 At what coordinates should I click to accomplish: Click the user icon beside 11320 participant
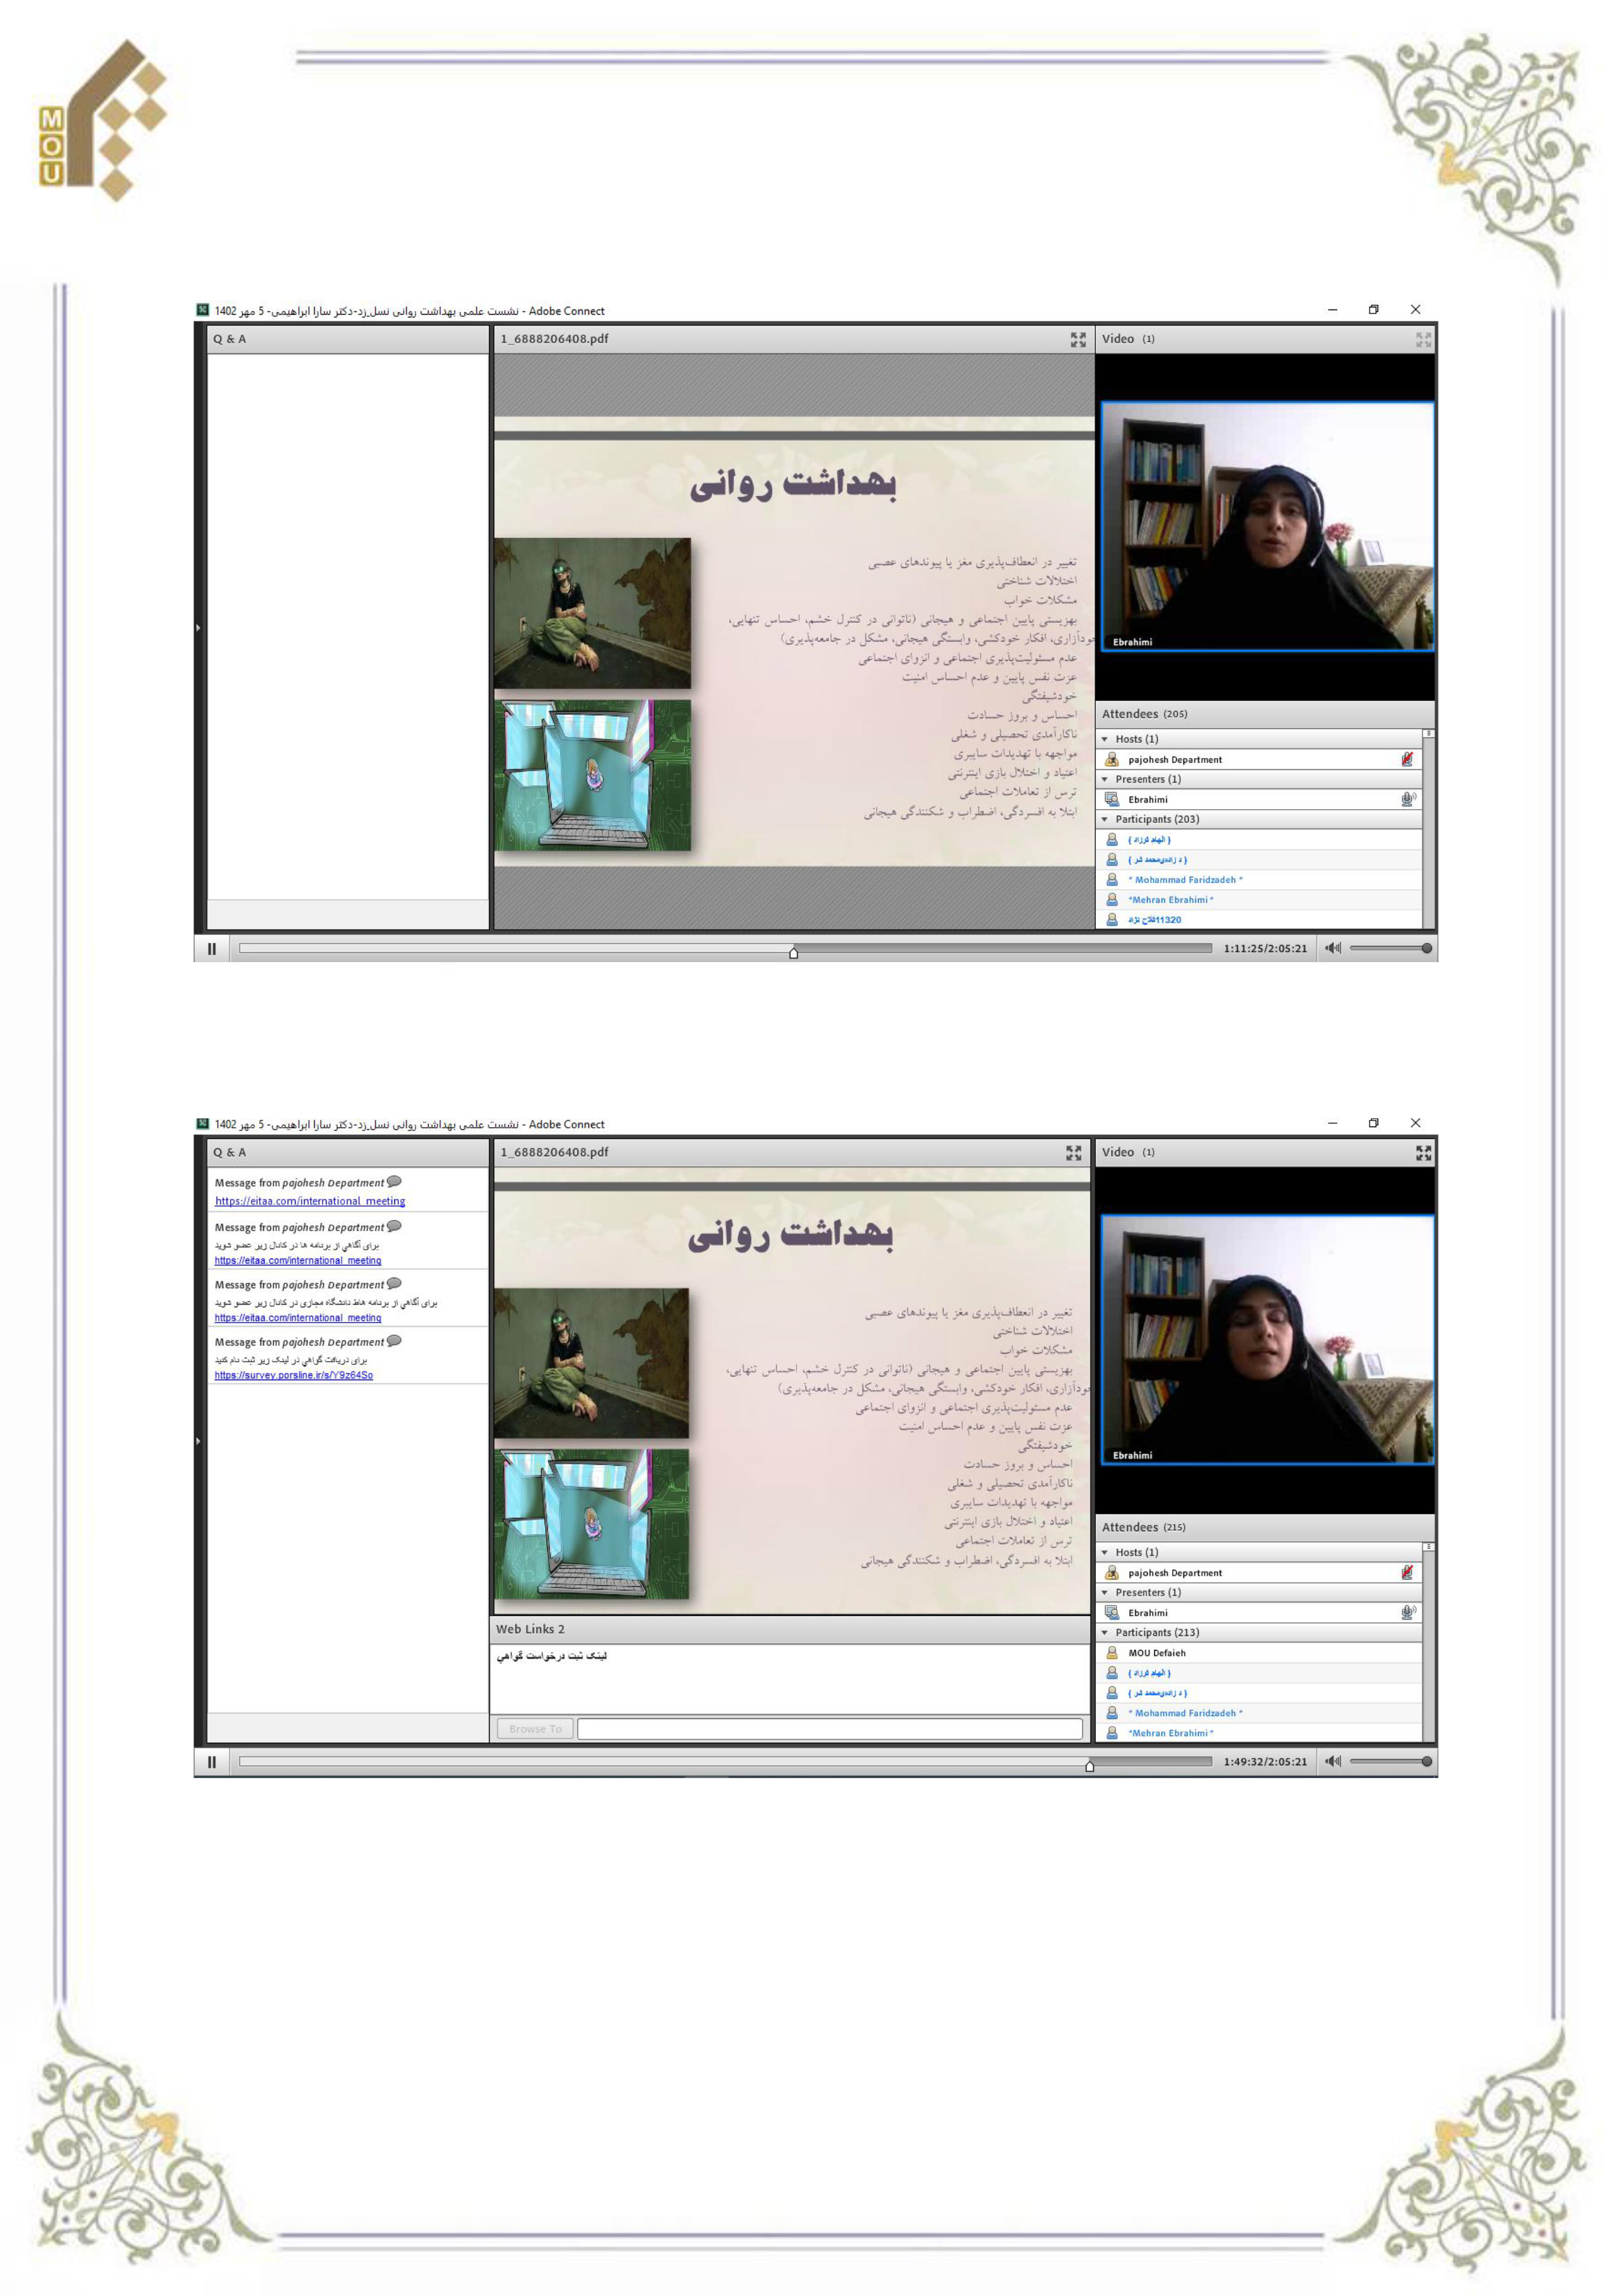pyautogui.click(x=1111, y=920)
